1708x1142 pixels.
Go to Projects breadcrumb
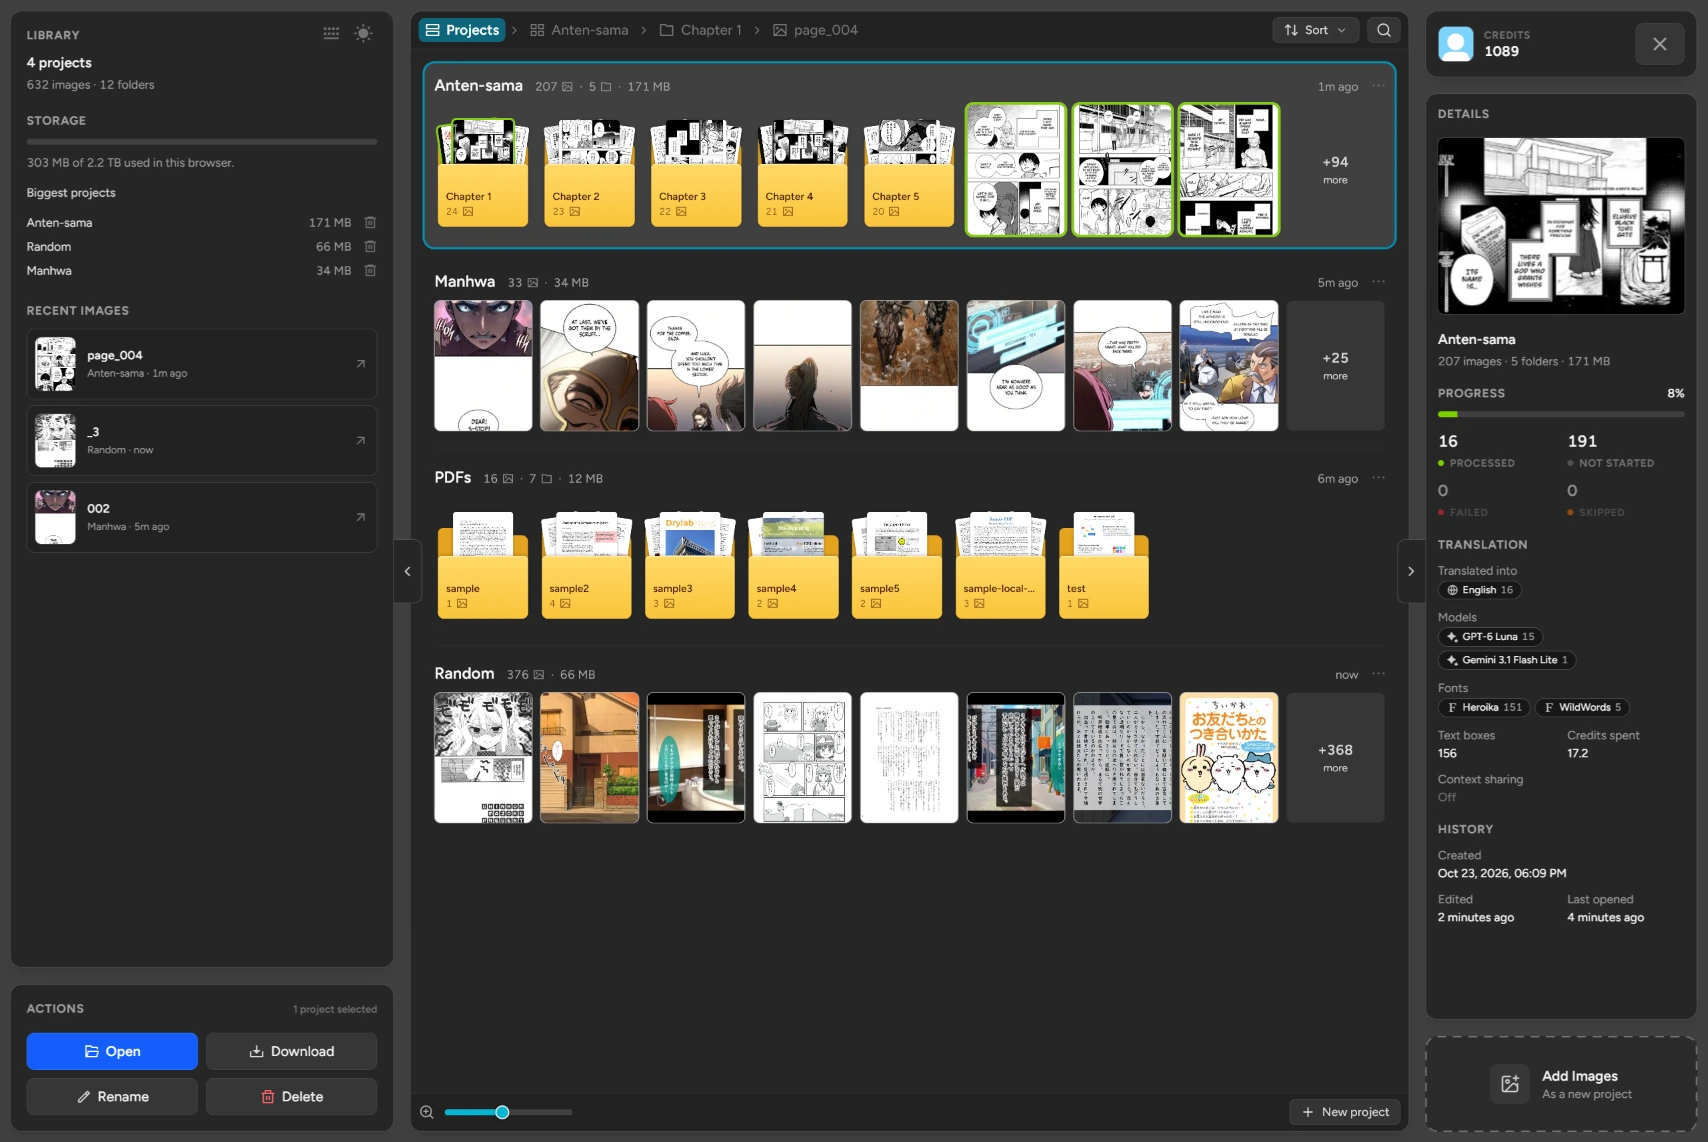click(x=462, y=30)
